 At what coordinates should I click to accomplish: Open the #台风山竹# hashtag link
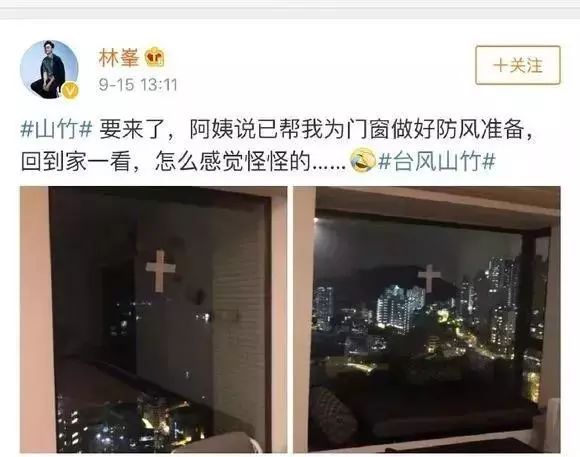pos(437,162)
